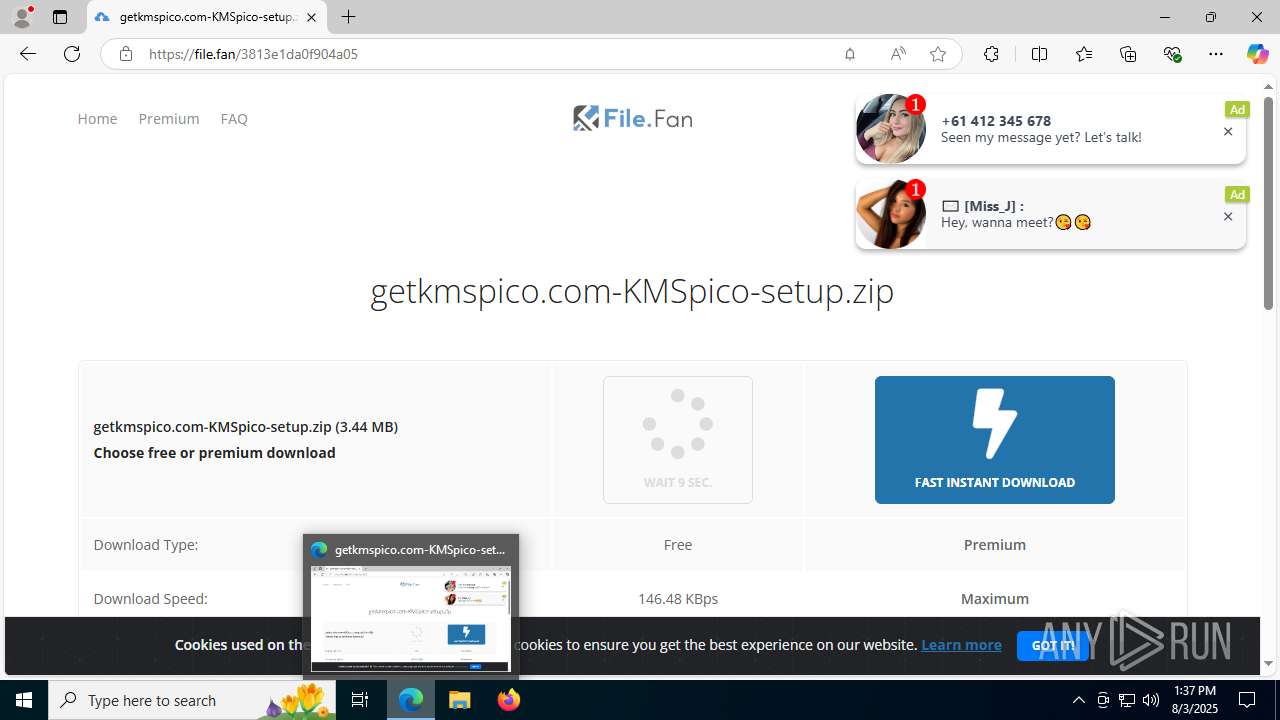Click the Maximum speed value
This screenshot has width=1280, height=720.
[x=994, y=599]
